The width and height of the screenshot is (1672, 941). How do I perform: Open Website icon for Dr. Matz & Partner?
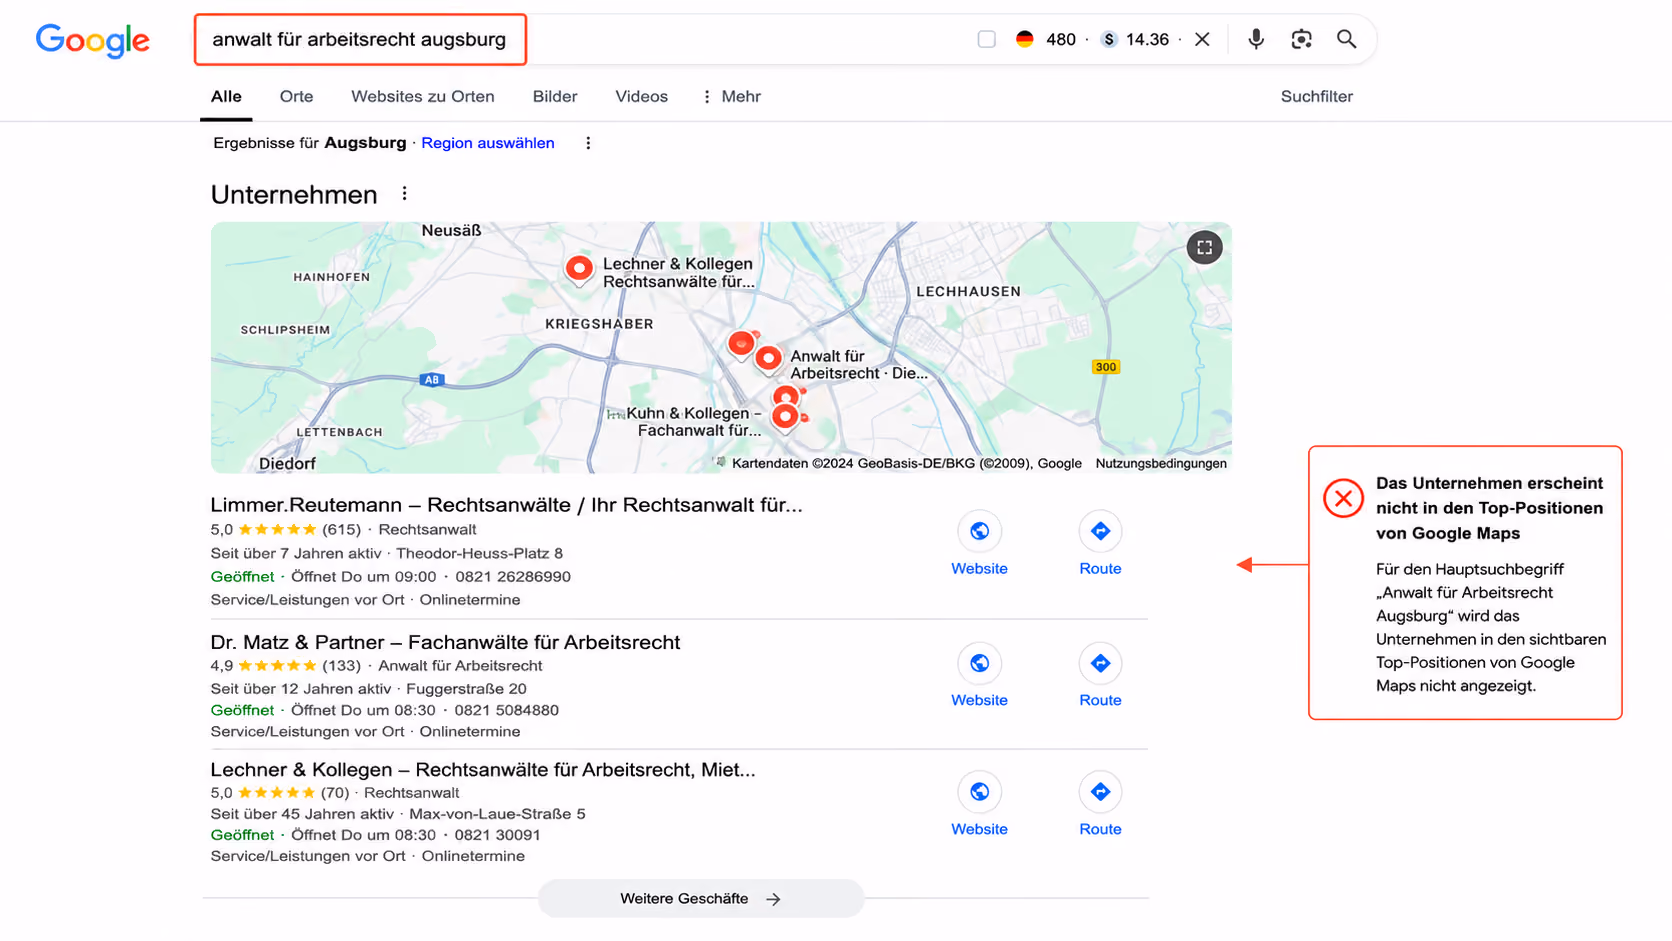979,663
